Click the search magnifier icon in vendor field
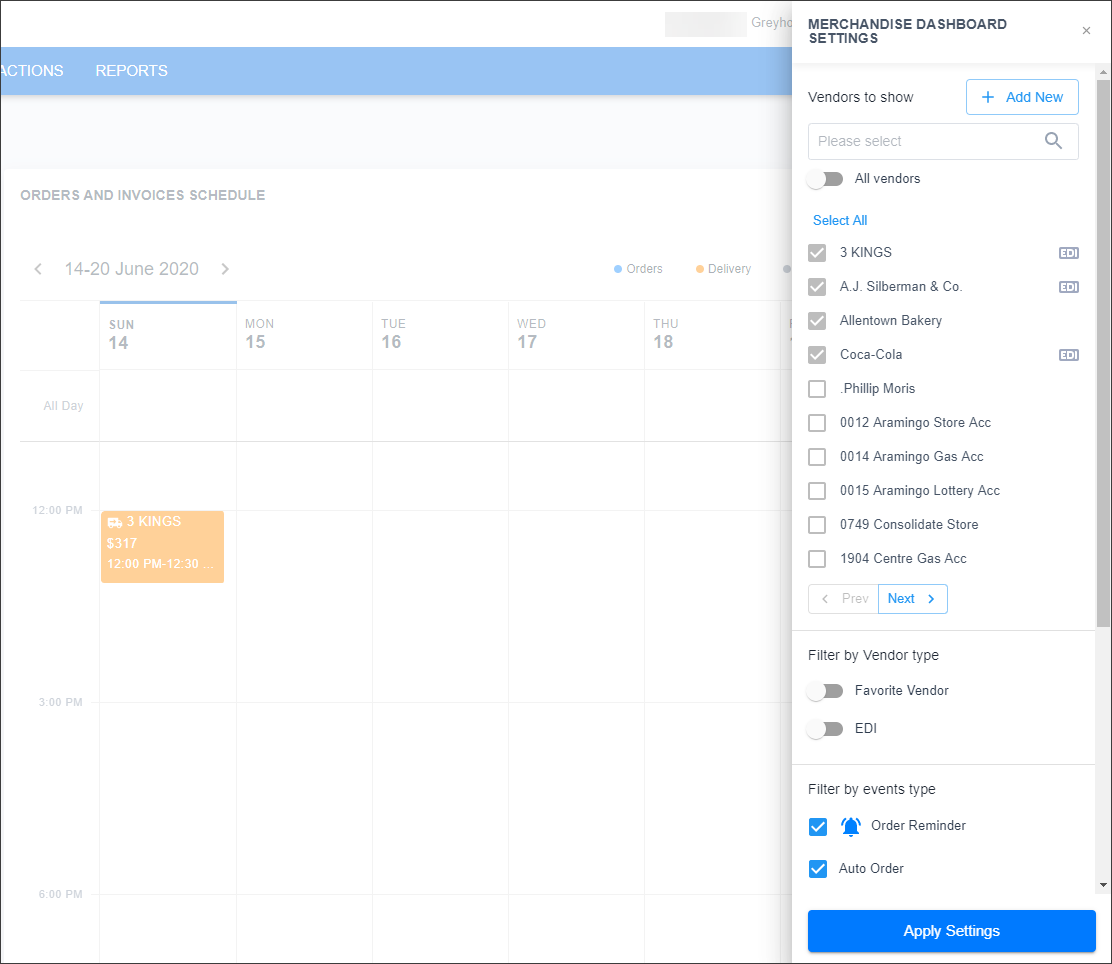Screen dimensions: 1112x964 click(1053, 141)
